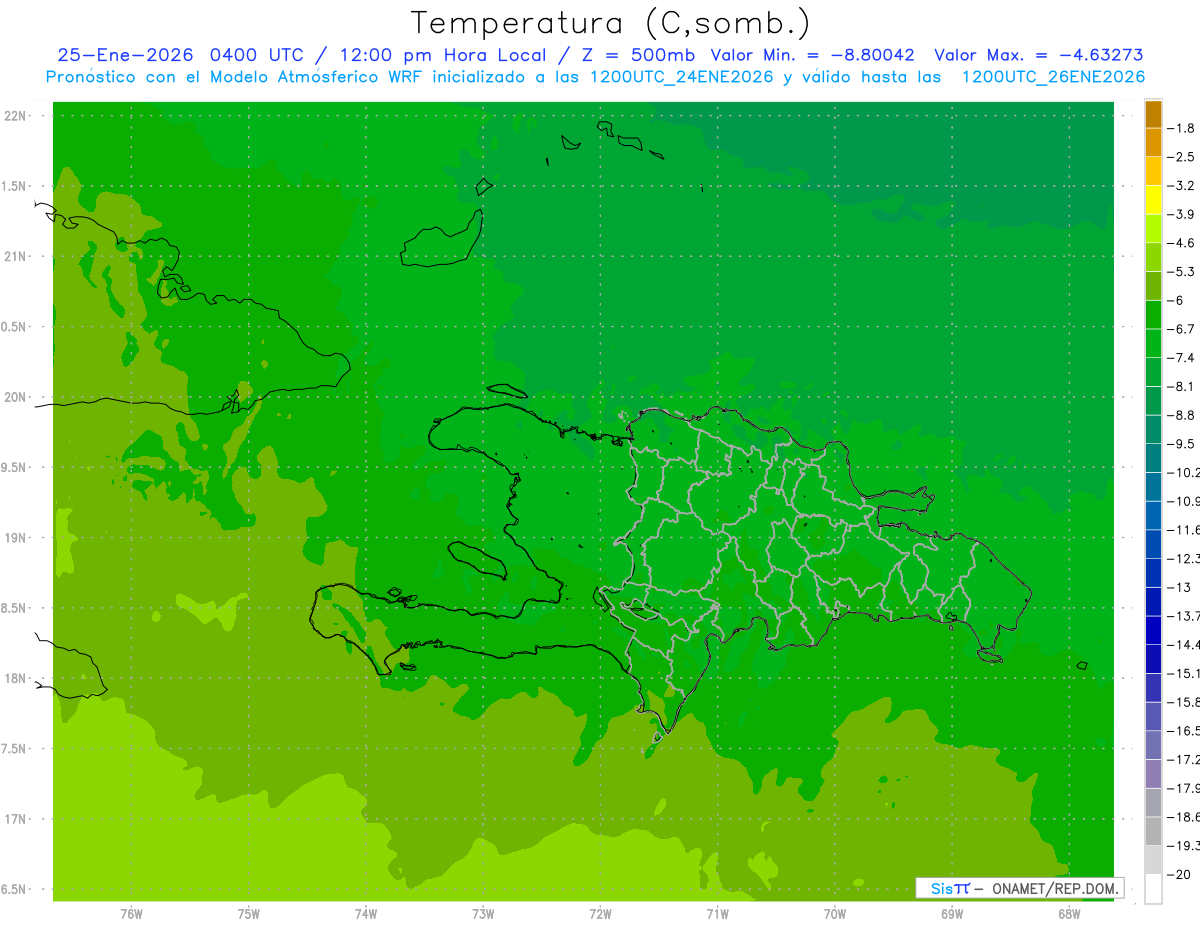Viewport: 1200px width, 927px height.
Task: Click the "21N" latitude label
Action: pyautogui.click(x=16, y=256)
